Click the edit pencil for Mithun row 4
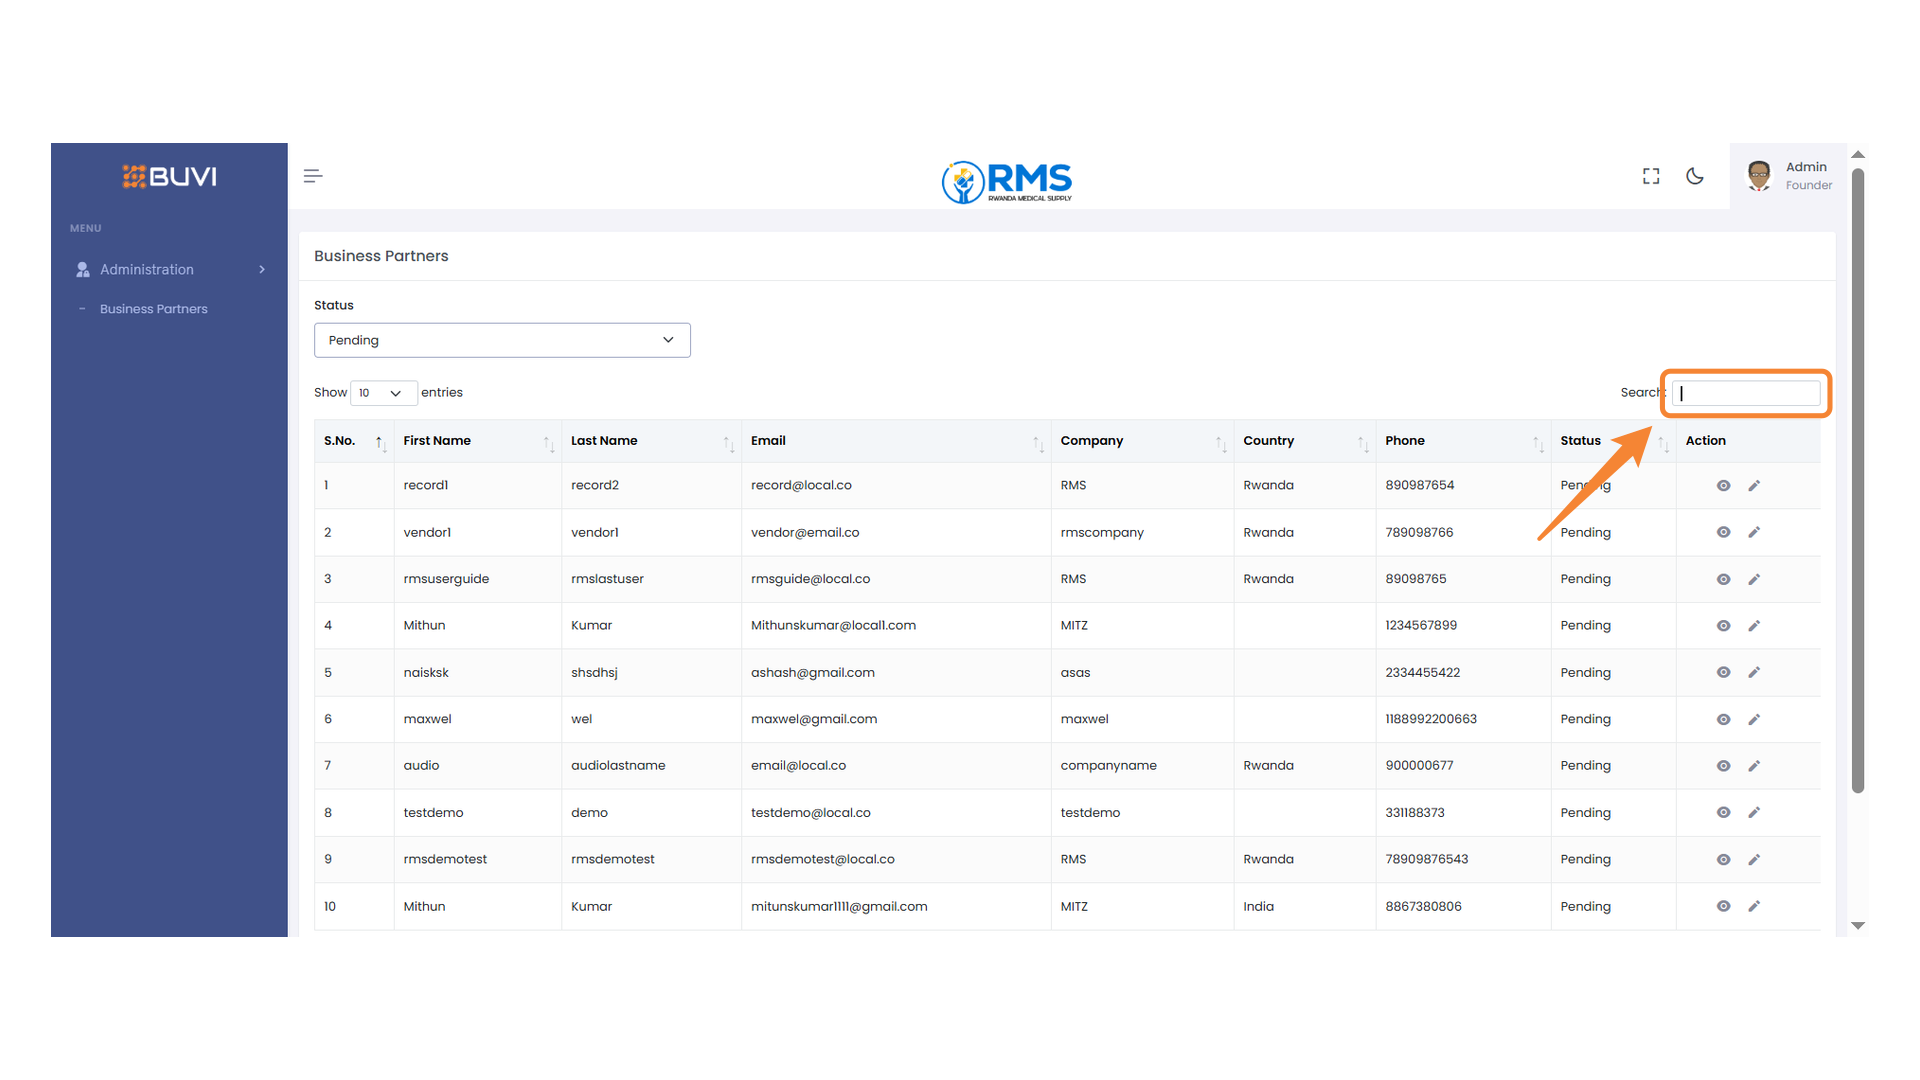The width and height of the screenshot is (1920, 1080). pos(1754,626)
